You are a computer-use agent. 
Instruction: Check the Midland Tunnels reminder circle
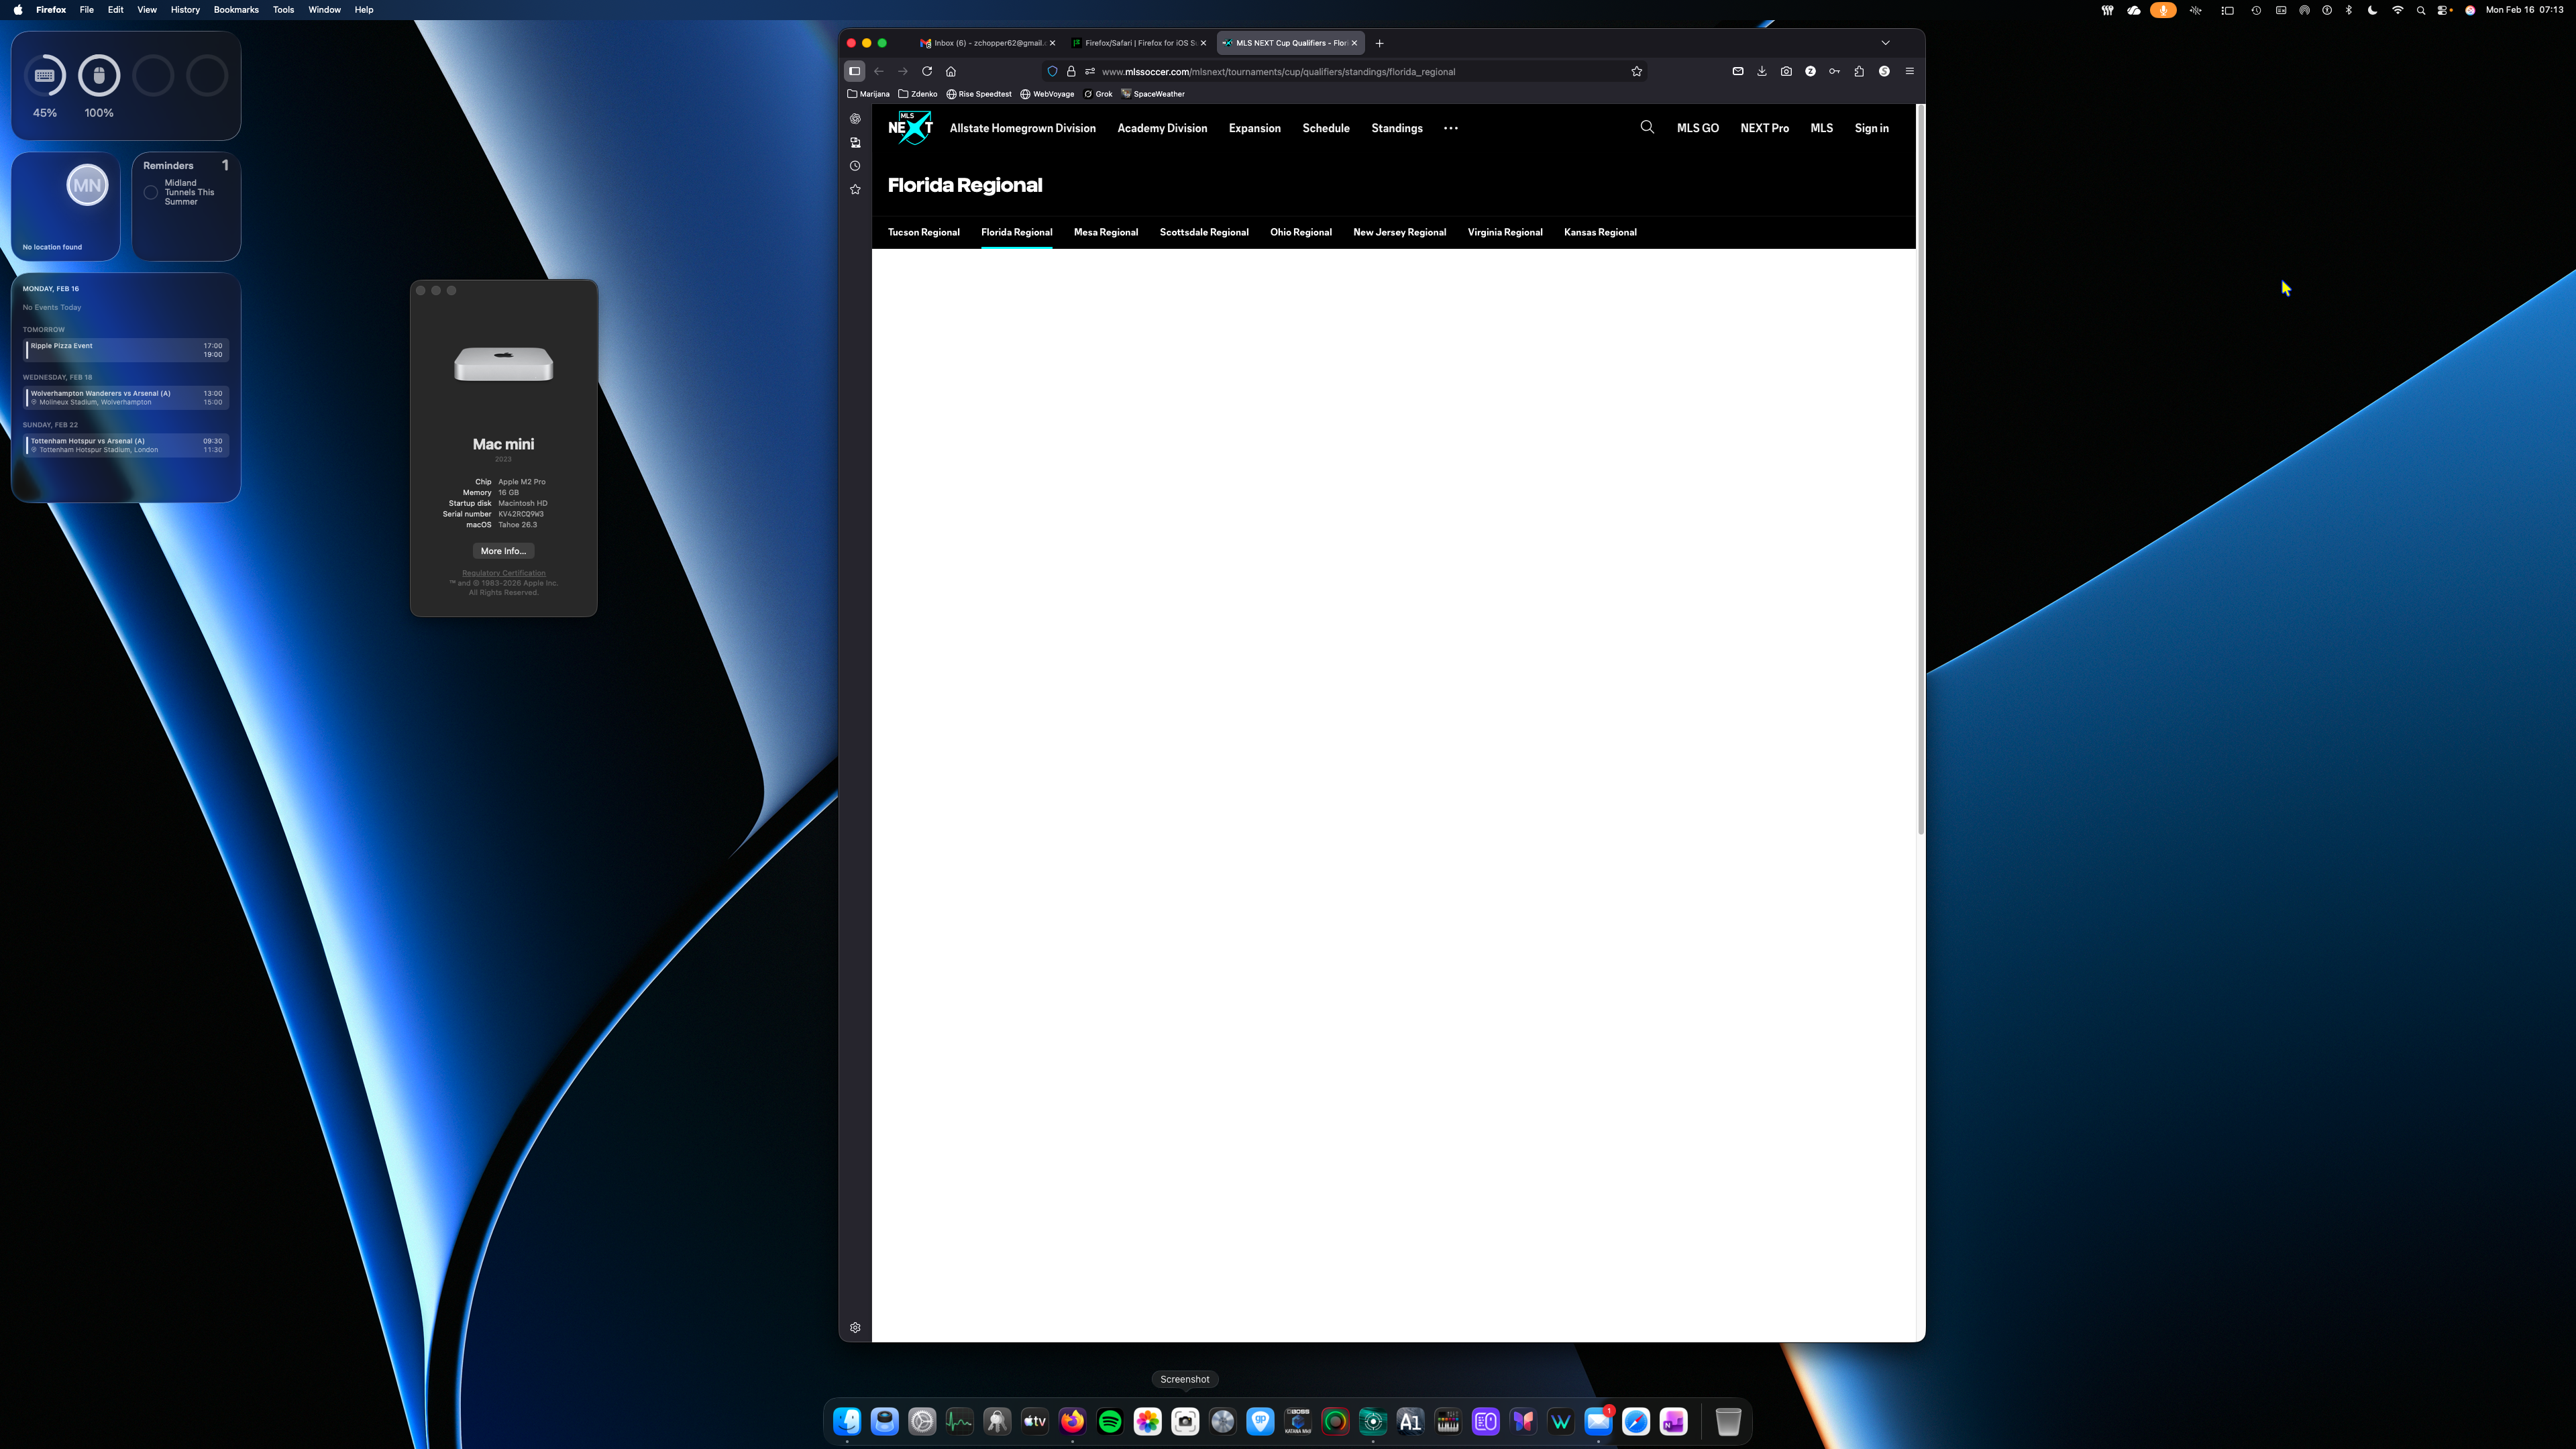[x=151, y=192]
